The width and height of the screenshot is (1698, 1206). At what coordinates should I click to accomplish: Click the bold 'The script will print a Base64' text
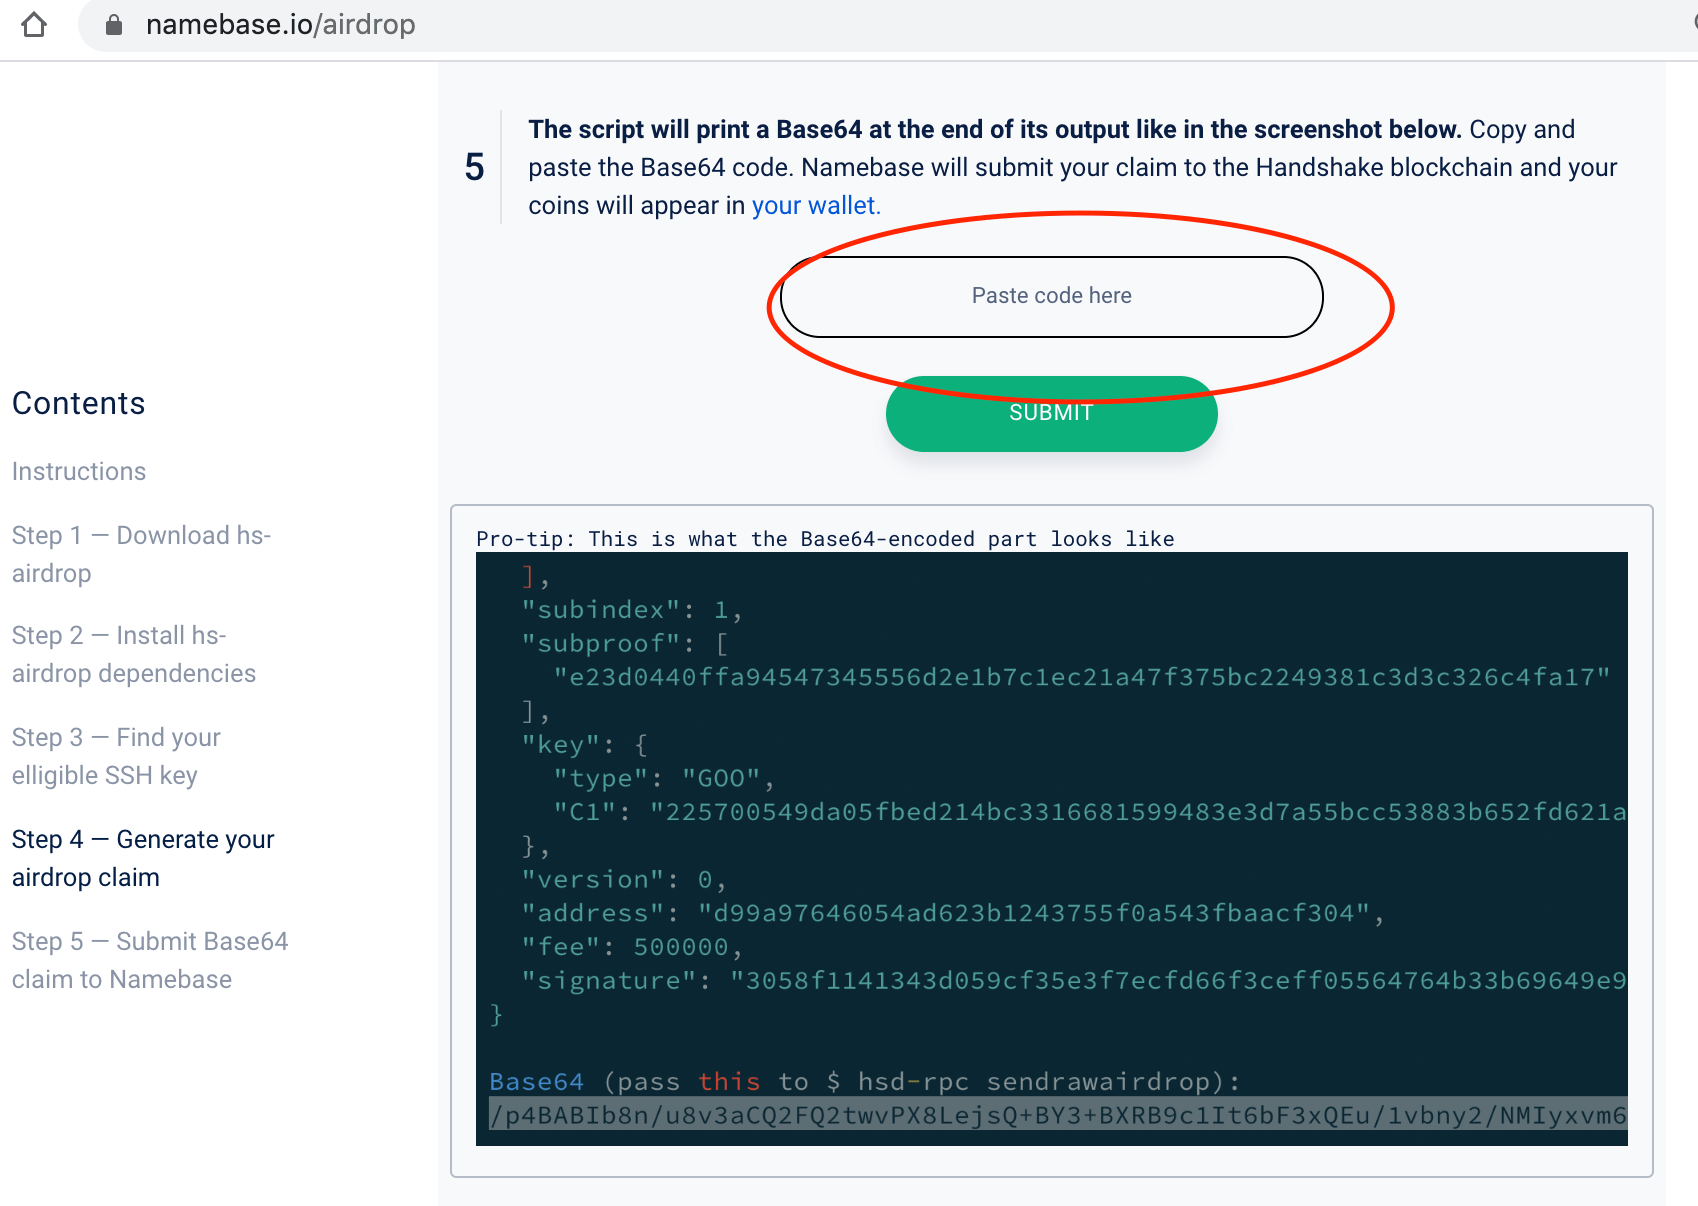(994, 129)
